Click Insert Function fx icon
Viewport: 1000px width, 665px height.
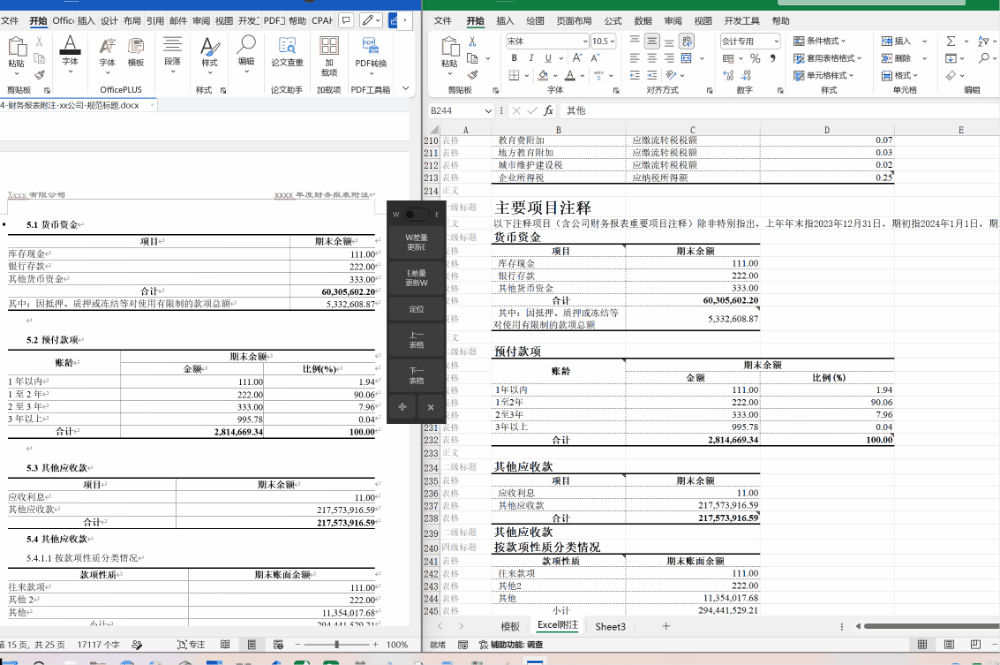548,110
